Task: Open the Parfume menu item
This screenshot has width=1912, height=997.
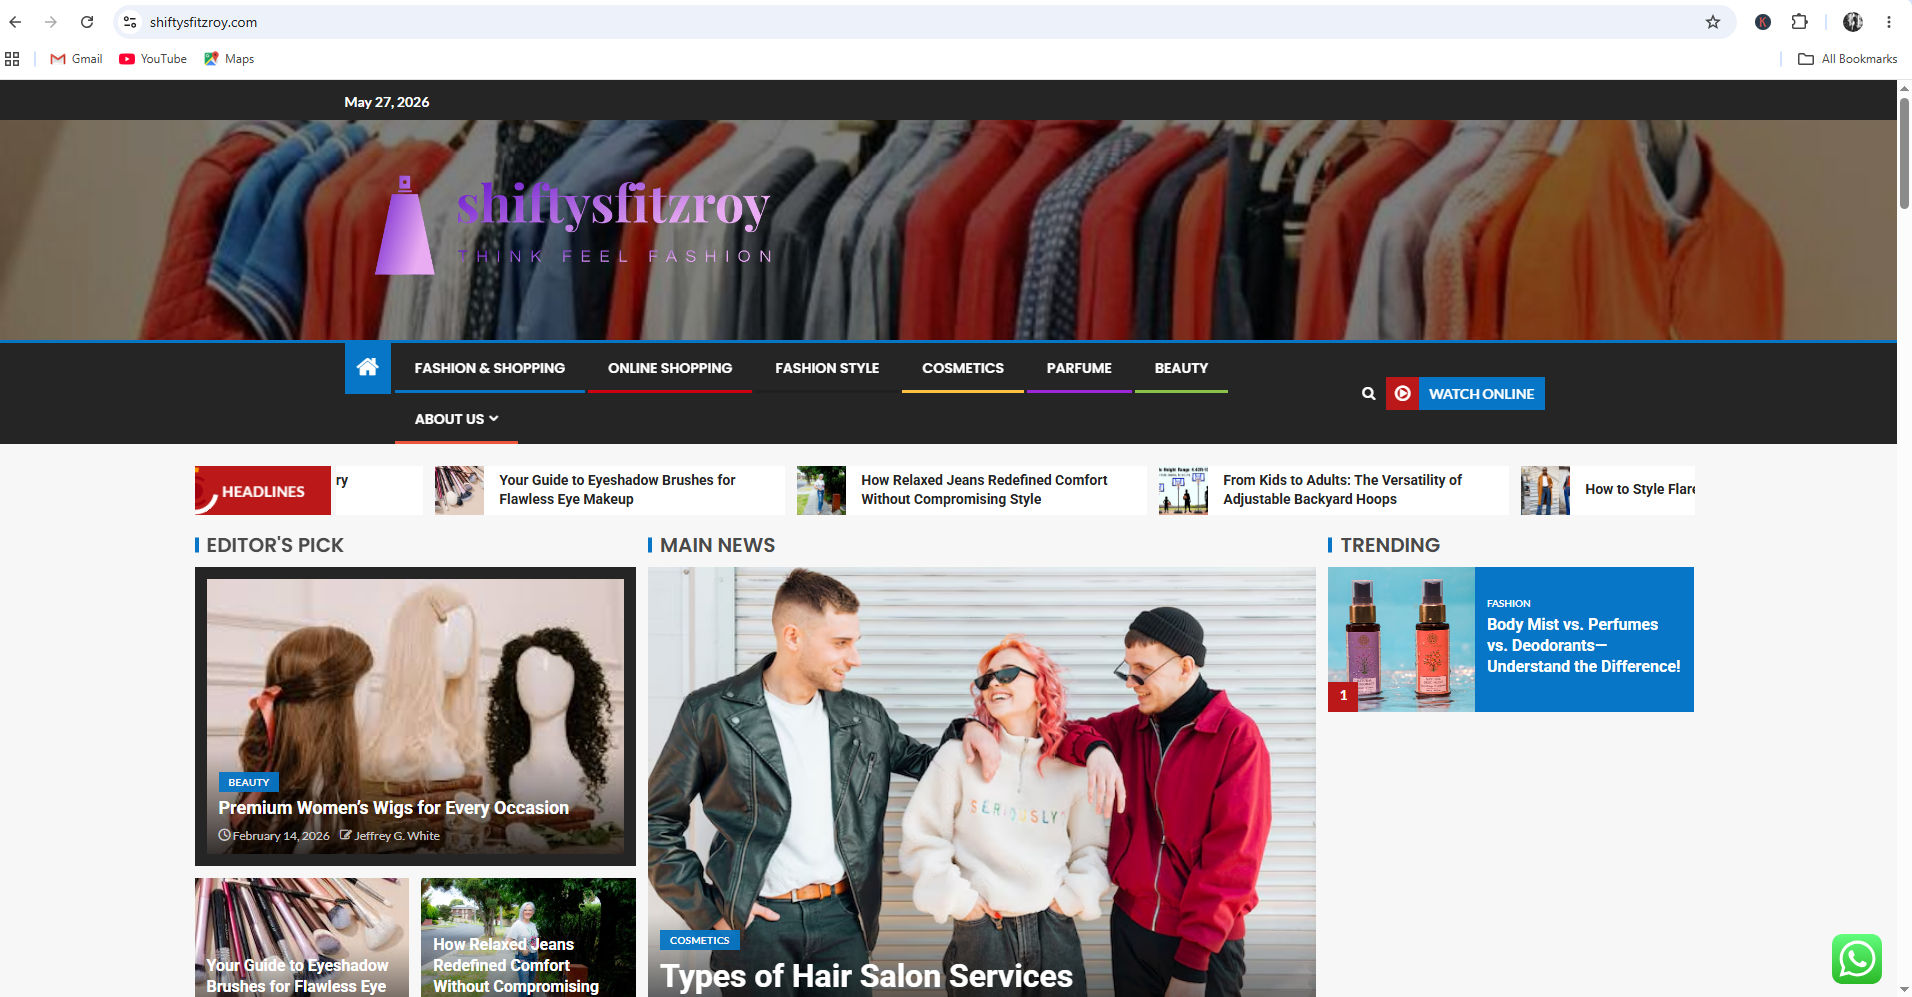Action: click(x=1079, y=368)
